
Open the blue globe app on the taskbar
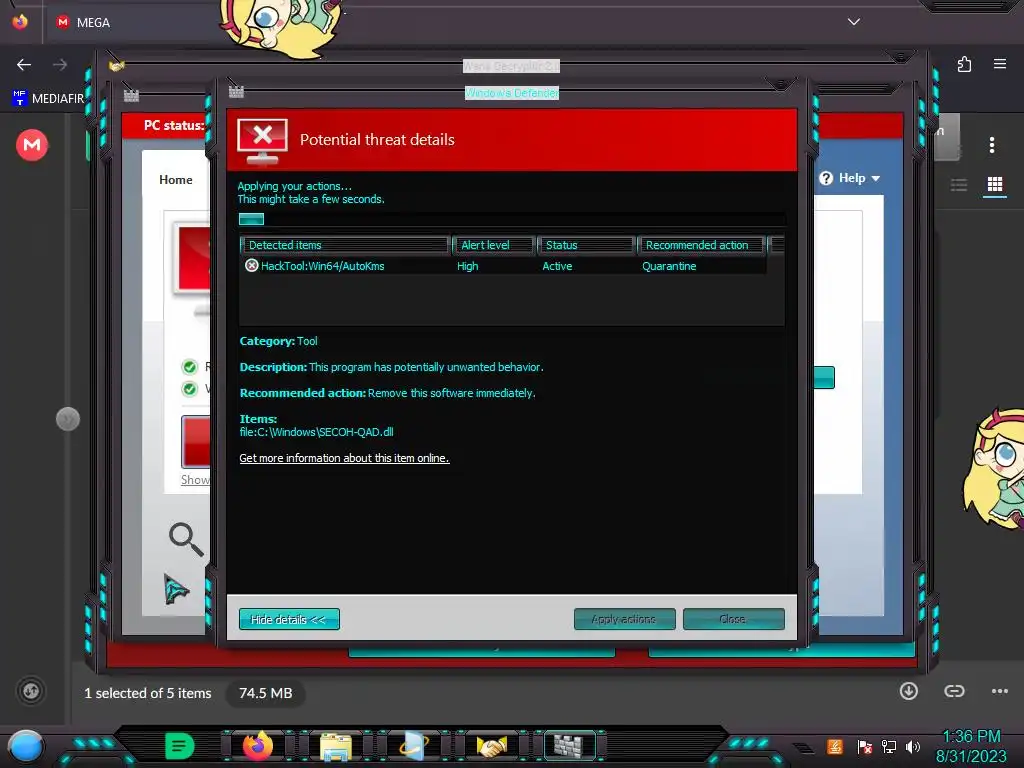(414, 746)
